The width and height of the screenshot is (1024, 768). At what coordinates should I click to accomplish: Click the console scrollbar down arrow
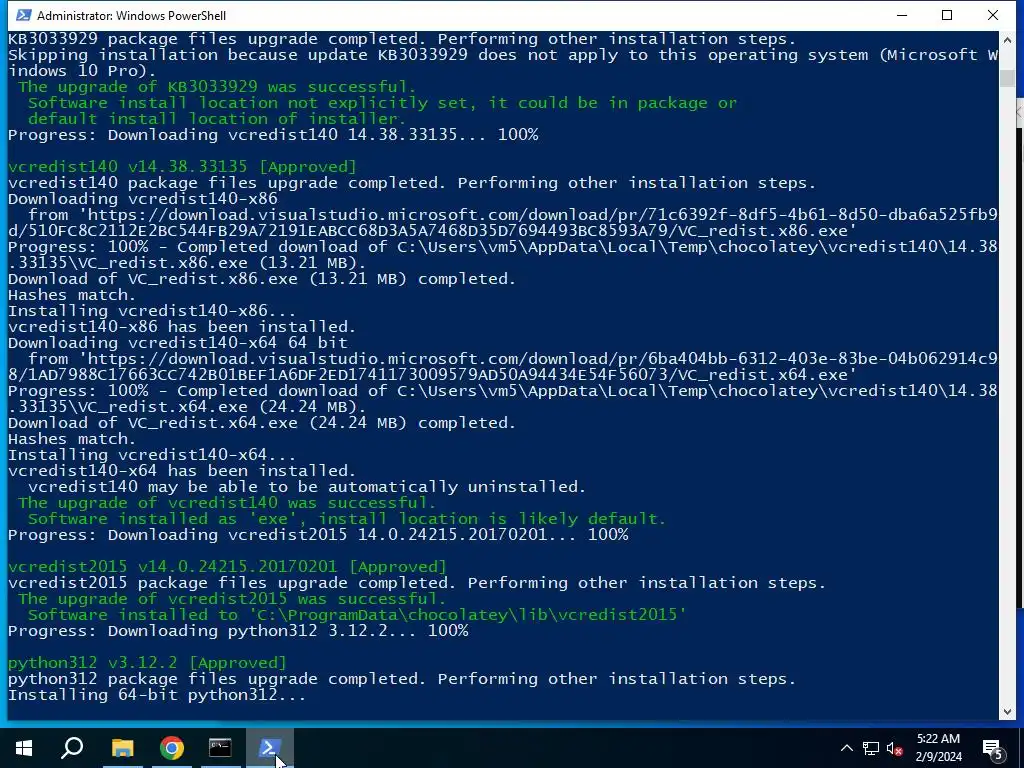pyautogui.click(x=1006, y=712)
